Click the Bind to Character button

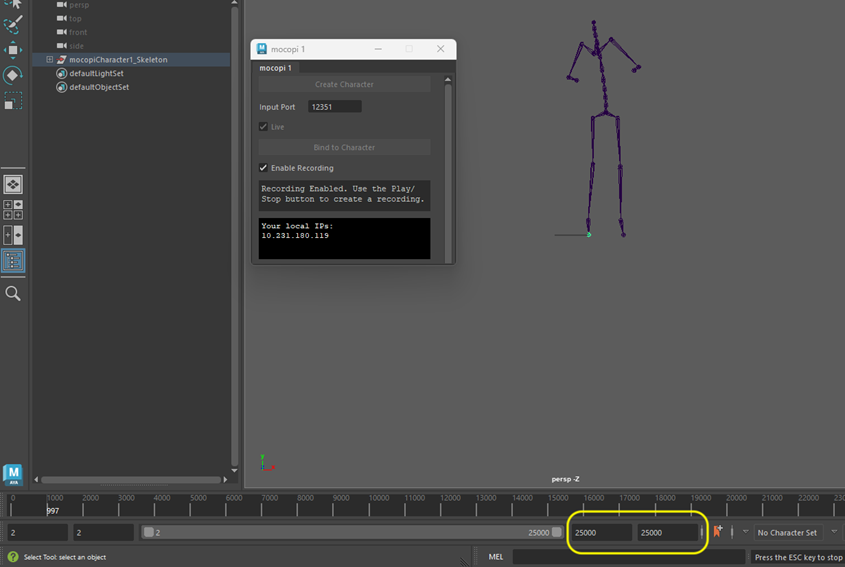(344, 147)
